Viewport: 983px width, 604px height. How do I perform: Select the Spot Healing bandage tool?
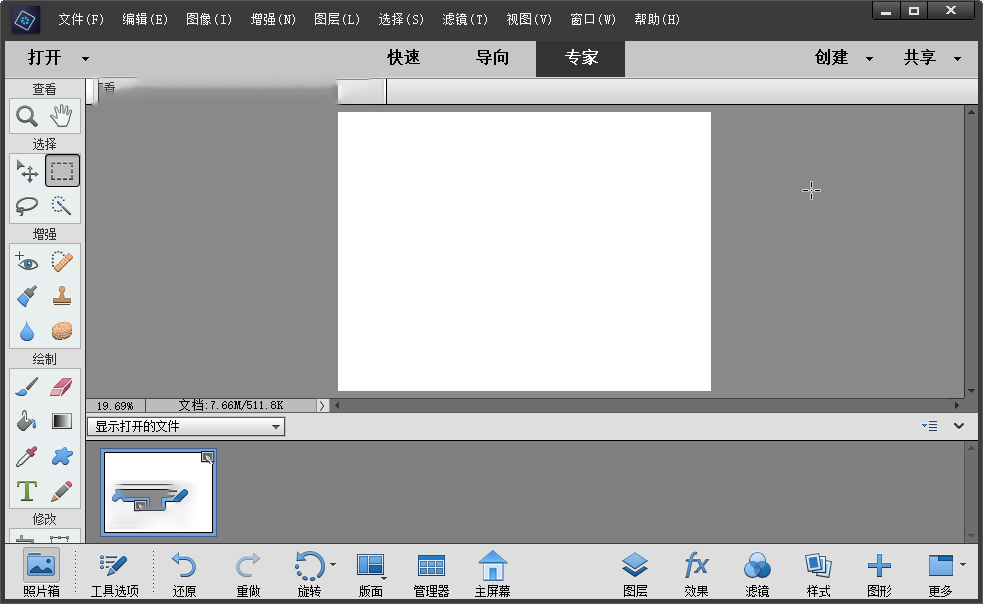tap(61, 261)
